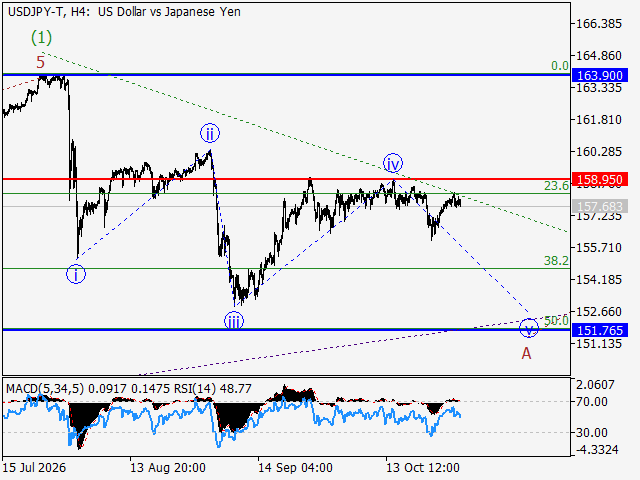Click the 154.185 price axis value
The image size is (640, 480).
599,280
